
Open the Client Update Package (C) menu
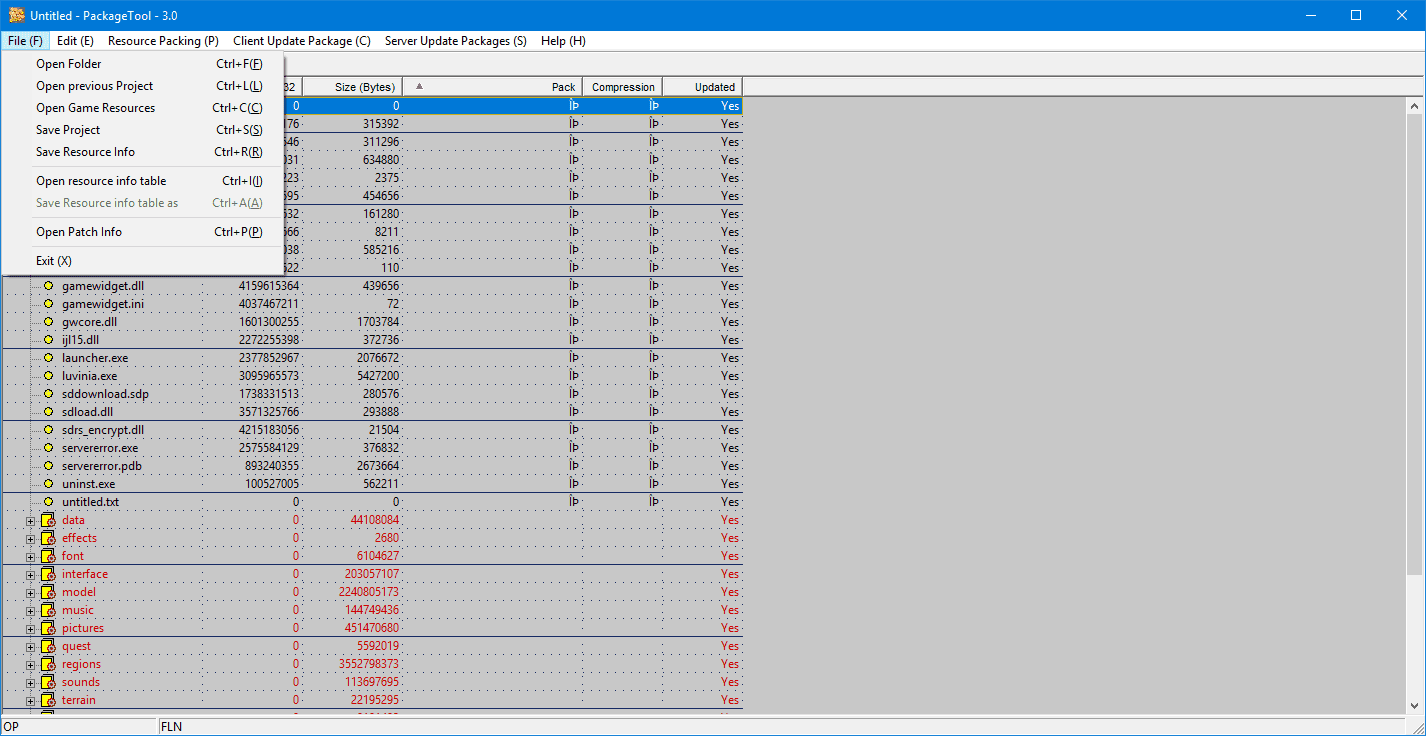click(x=302, y=41)
